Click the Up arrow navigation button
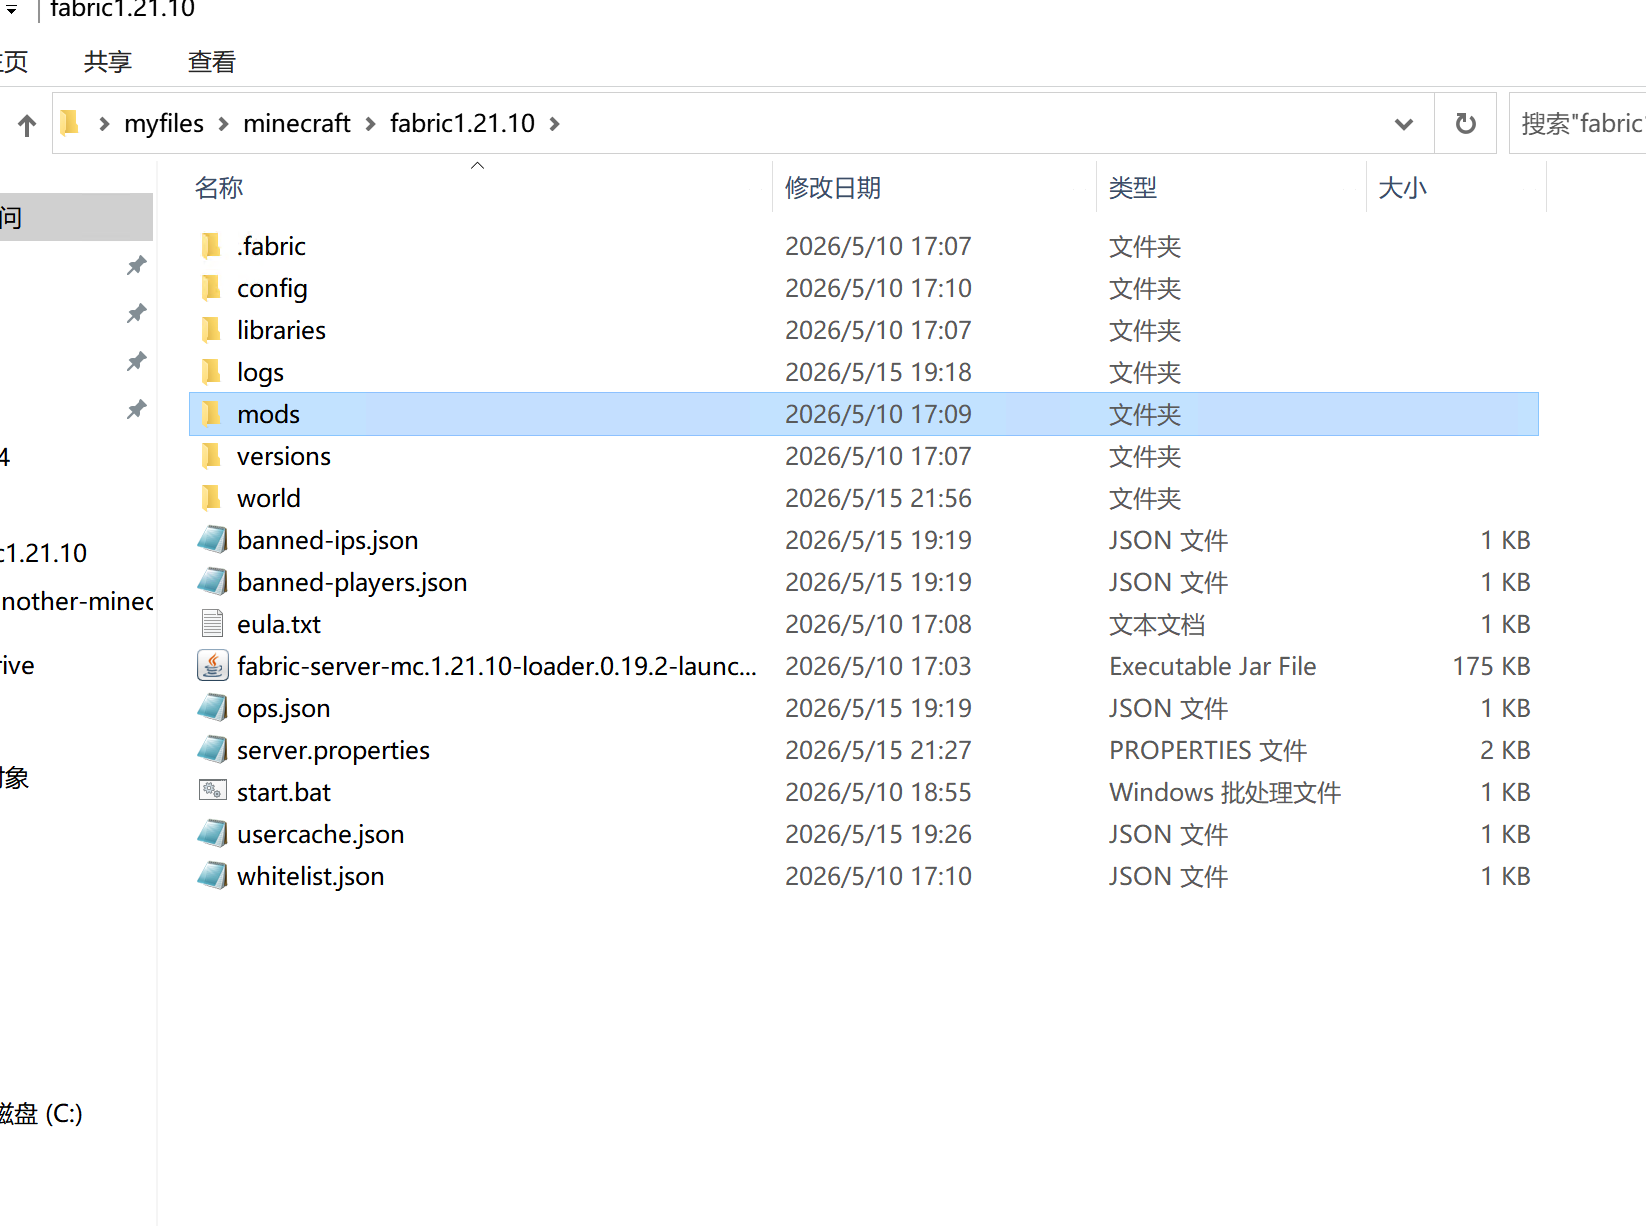This screenshot has width=1646, height=1226. click(x=27, y=125)
